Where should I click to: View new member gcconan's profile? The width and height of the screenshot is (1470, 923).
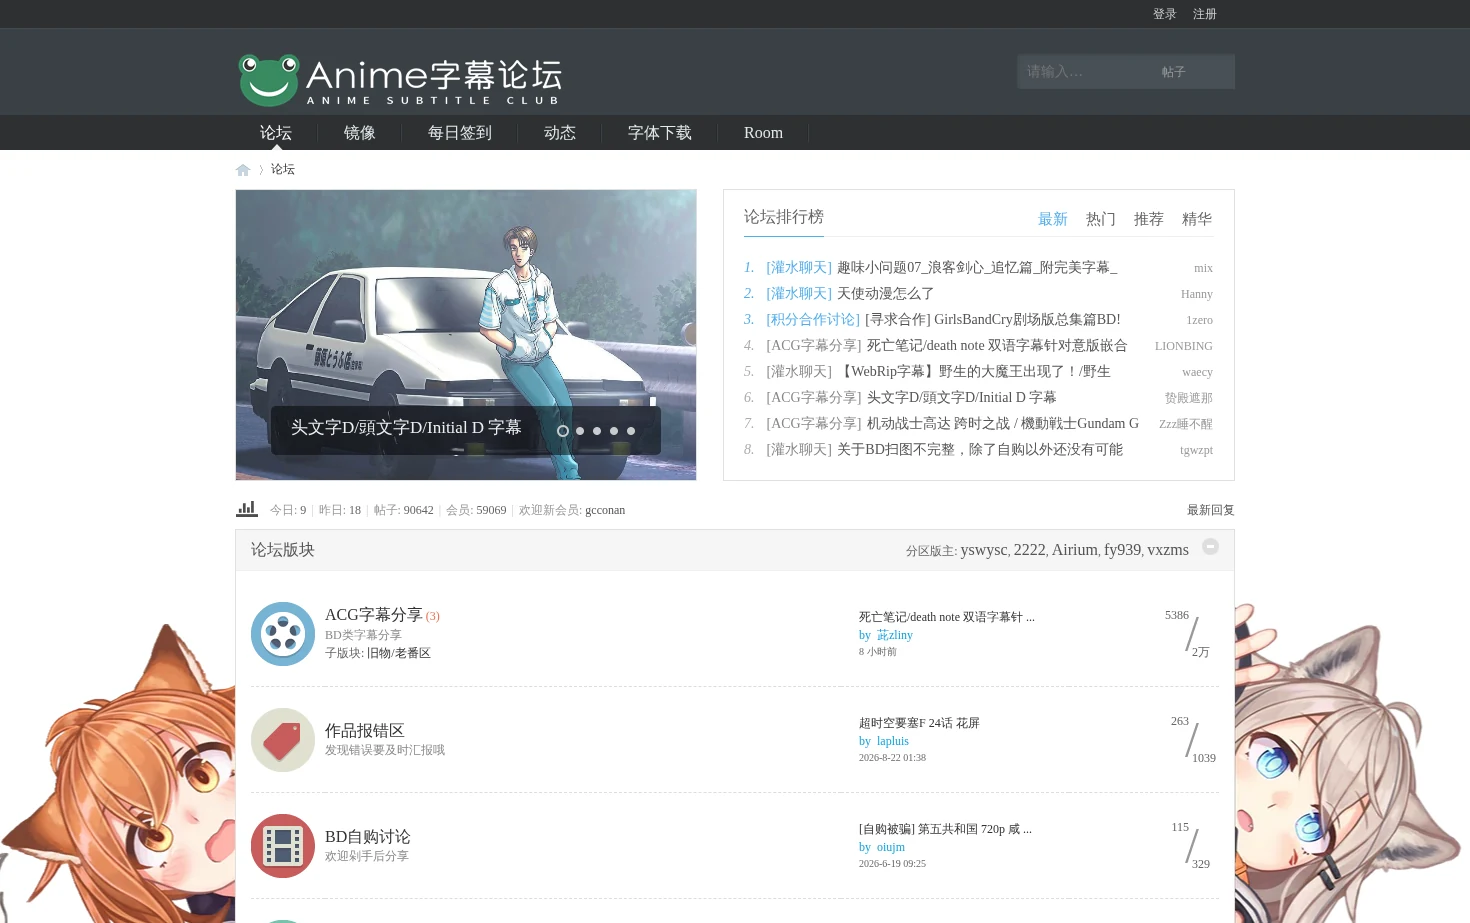click(605, 510)
